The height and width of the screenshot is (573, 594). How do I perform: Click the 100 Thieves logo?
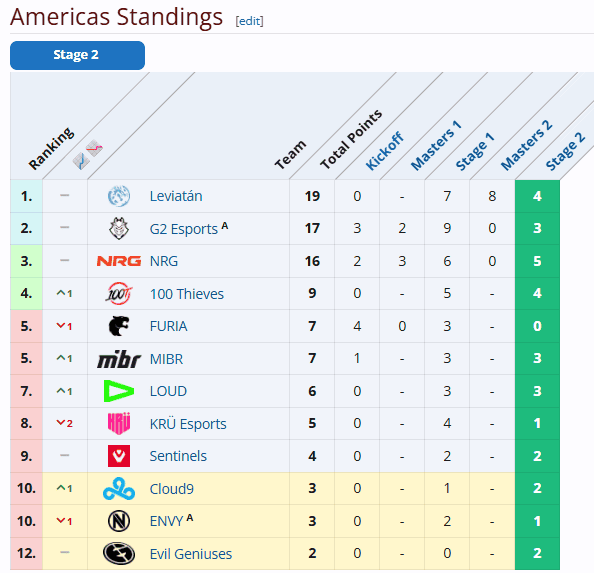coord(119,294)
